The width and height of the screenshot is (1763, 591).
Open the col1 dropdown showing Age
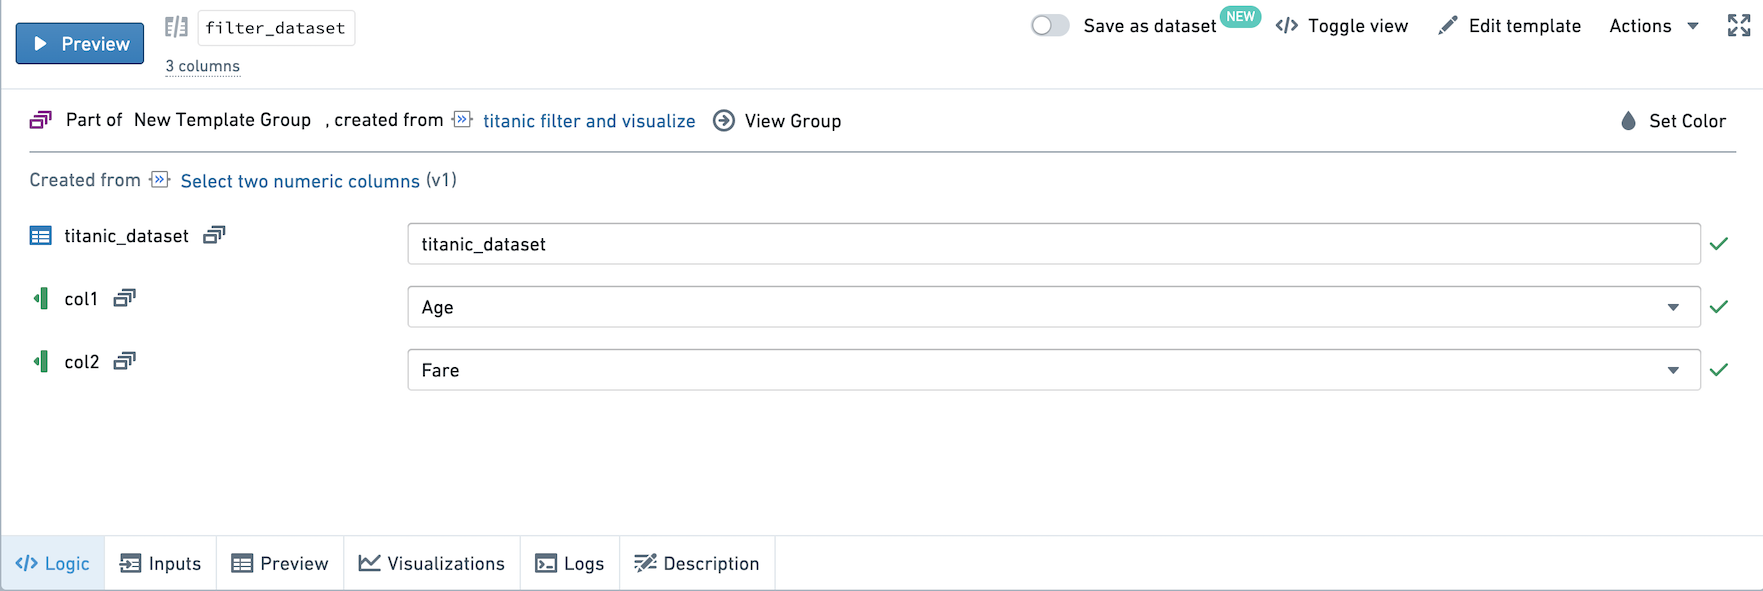point(1054,307)
